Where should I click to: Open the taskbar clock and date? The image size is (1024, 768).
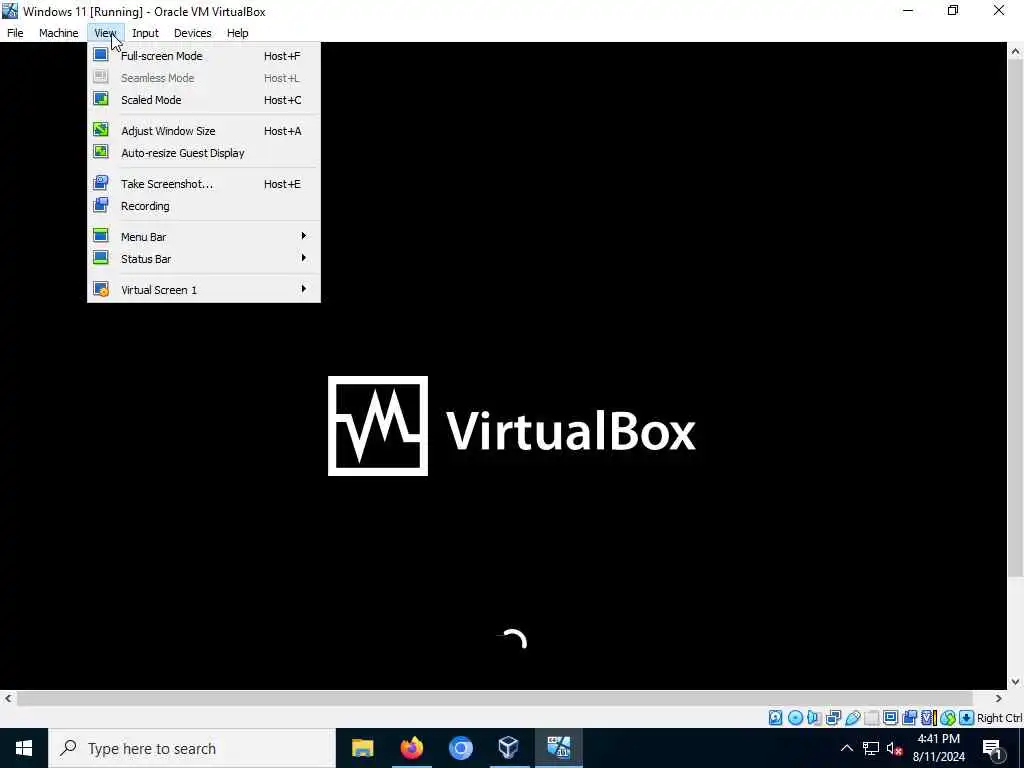[938, 748]
